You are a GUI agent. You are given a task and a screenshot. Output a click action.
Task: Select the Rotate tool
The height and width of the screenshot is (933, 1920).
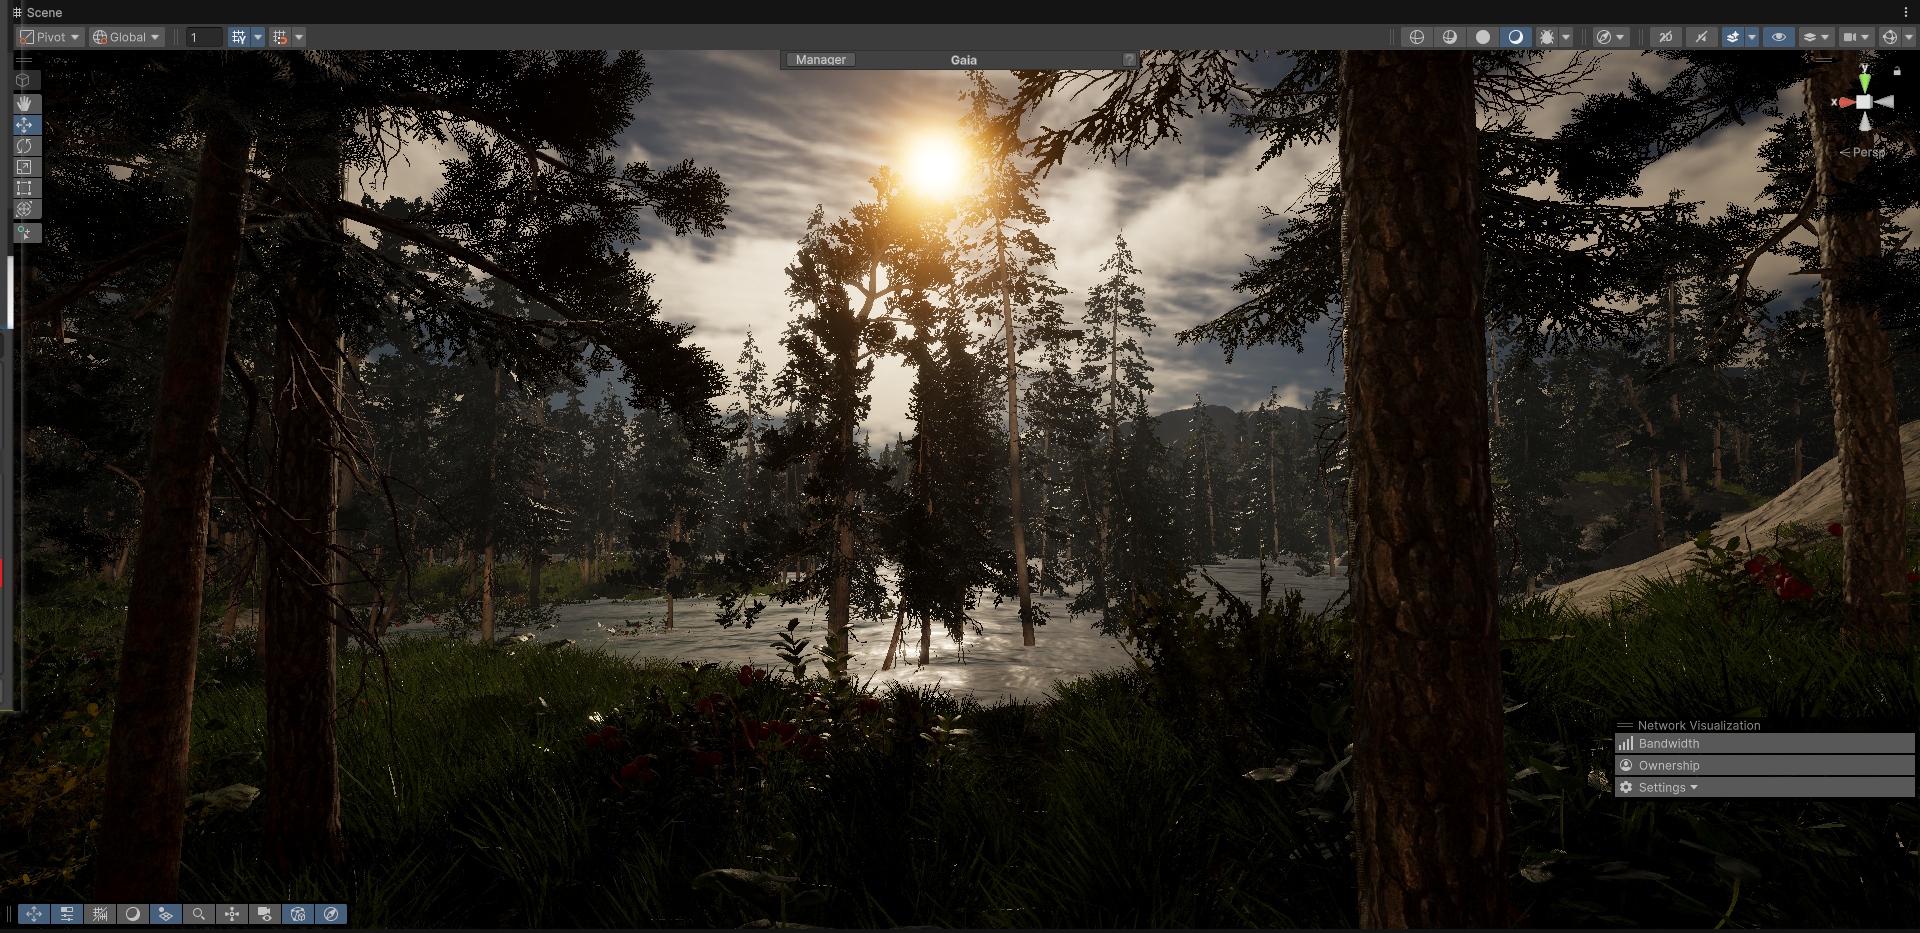(24, 146)
